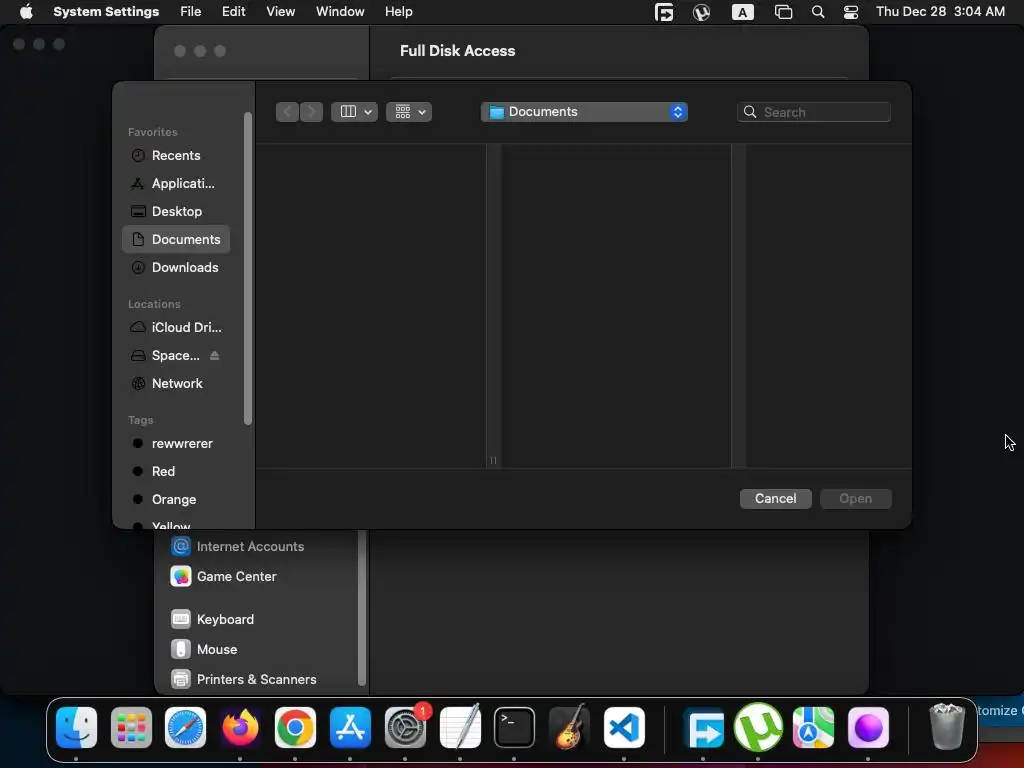The image size is (1024, 768).
Task: Select the rewwrerer tag
Action: coord(175,443)
